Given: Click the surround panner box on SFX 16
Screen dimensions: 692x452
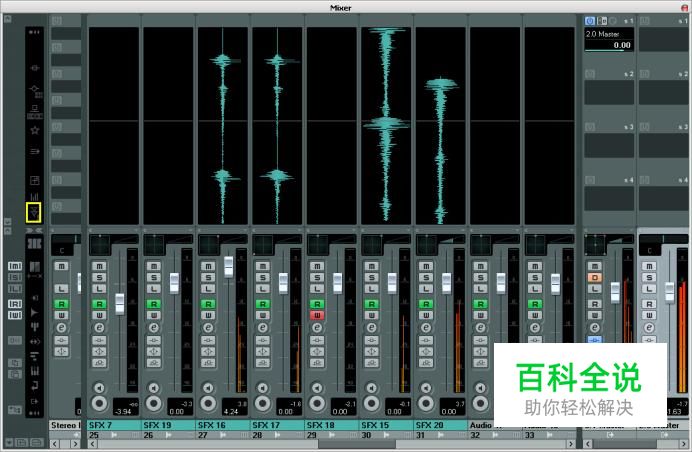Looking at the screenshot, I should [209, 245].
